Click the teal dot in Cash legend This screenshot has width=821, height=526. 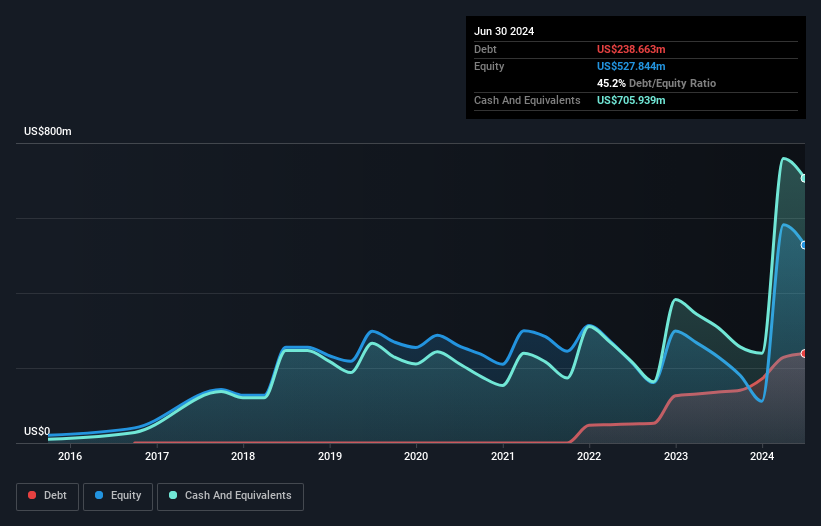pyautogui.click(x=173, y=495)
